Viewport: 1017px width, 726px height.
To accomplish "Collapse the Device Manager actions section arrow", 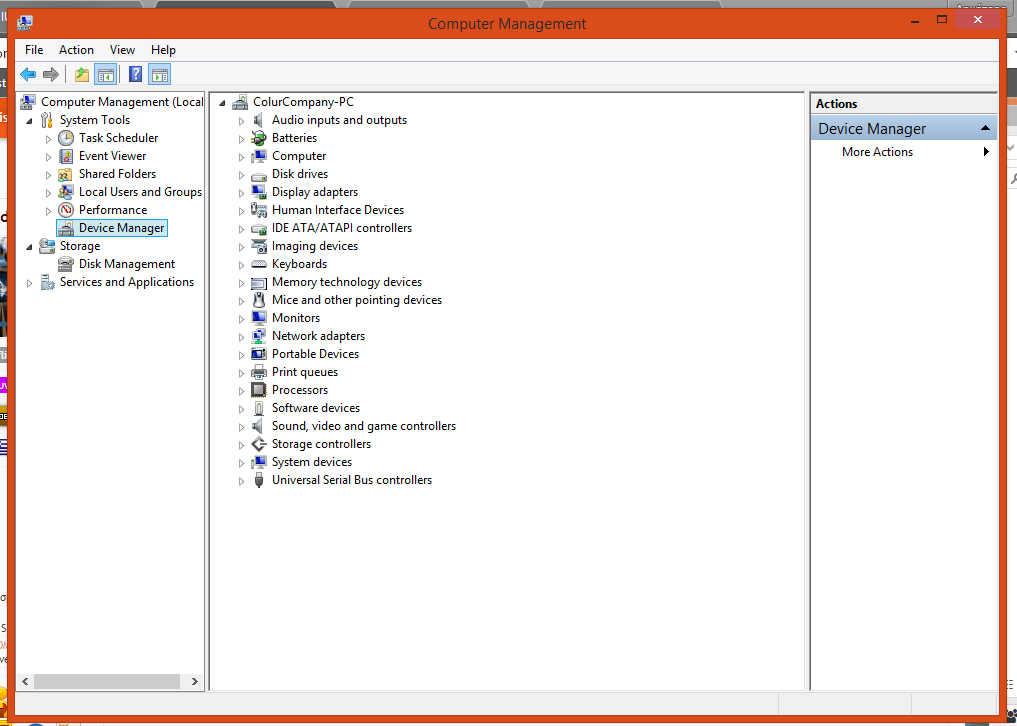I will point(985,128).
